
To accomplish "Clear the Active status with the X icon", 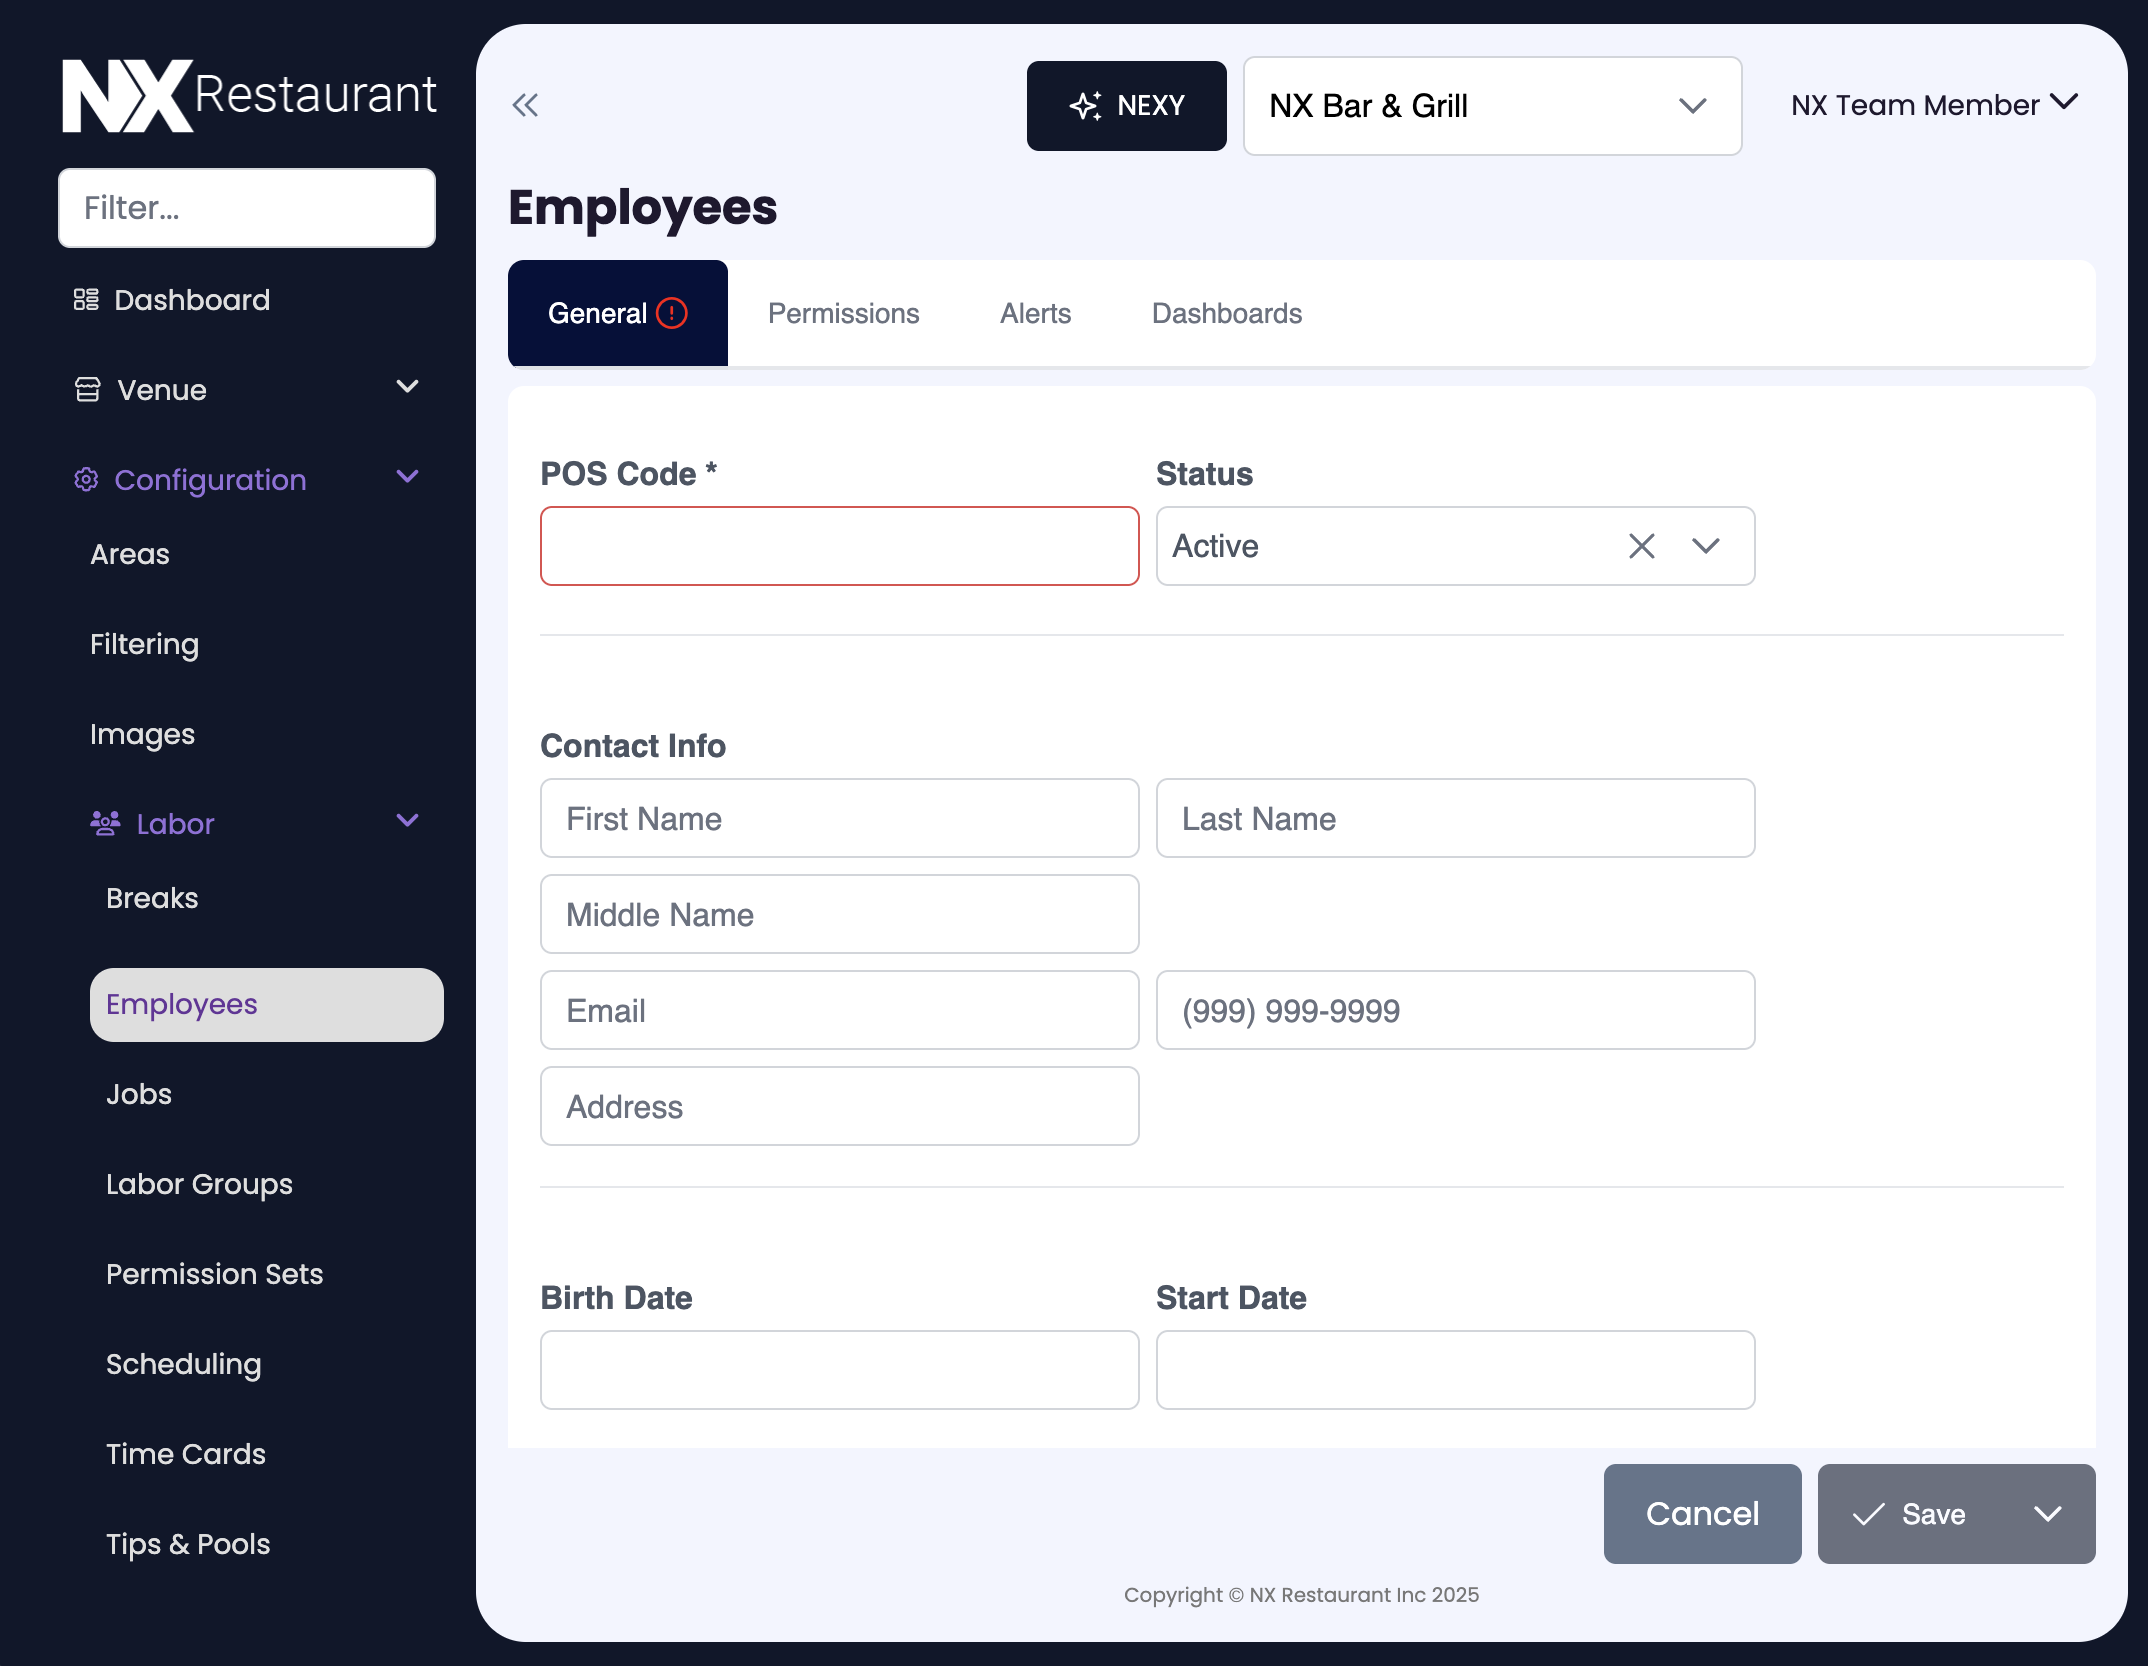I will (x=1641, y=546).
